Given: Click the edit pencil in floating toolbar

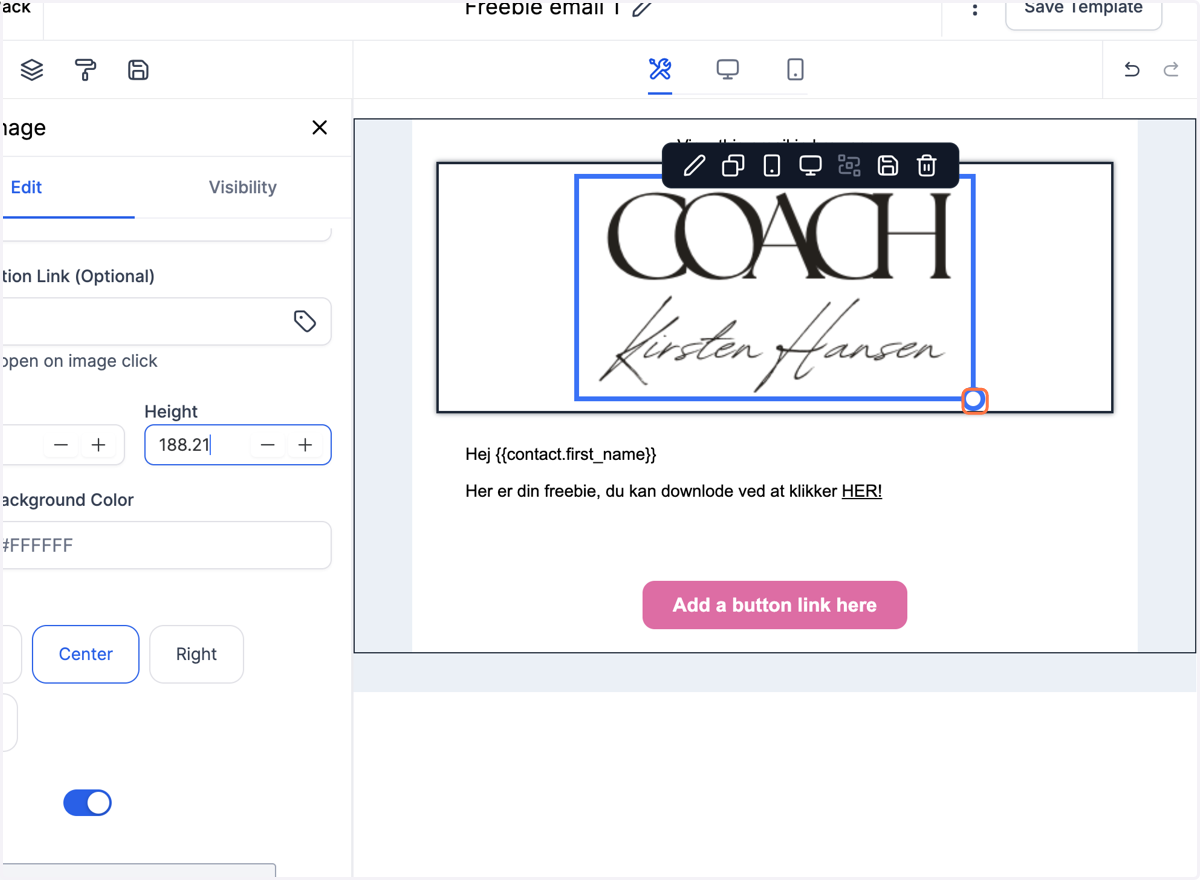Looking at the screenshot, I should (x=694, y=165).
